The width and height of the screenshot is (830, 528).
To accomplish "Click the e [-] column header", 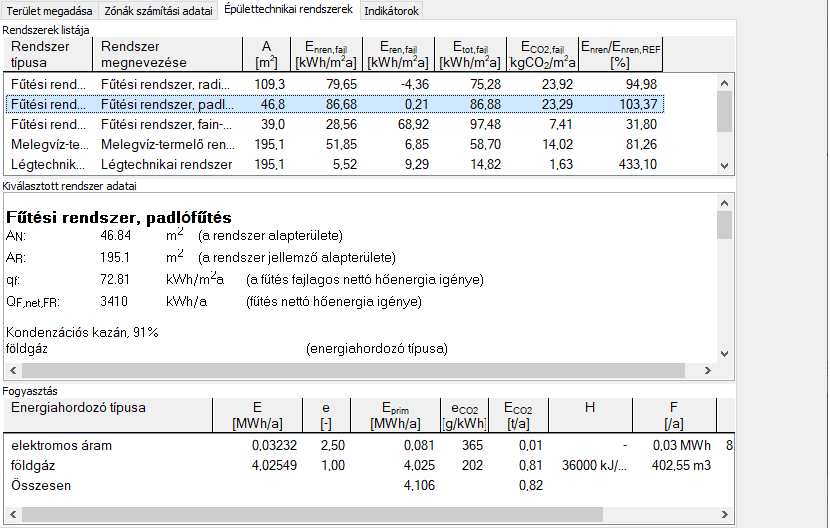I will (x=326, y=415).
